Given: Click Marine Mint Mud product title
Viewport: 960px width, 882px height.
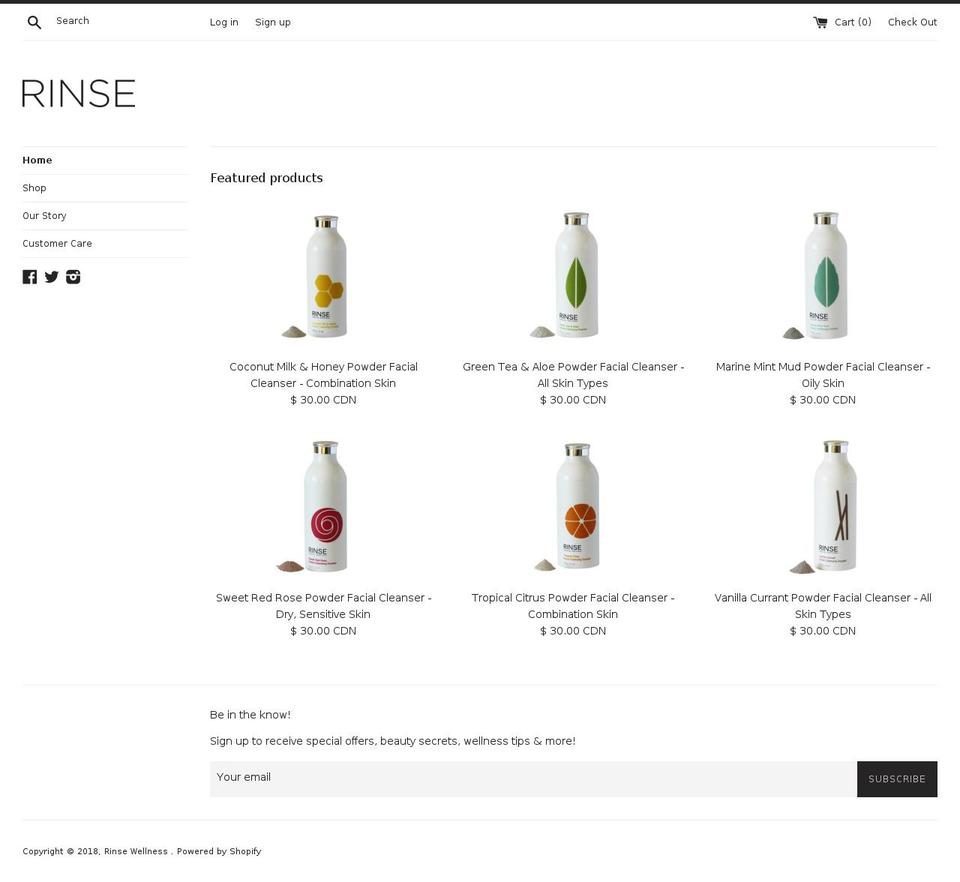Looking at the screenshot, I should [822, 375].
